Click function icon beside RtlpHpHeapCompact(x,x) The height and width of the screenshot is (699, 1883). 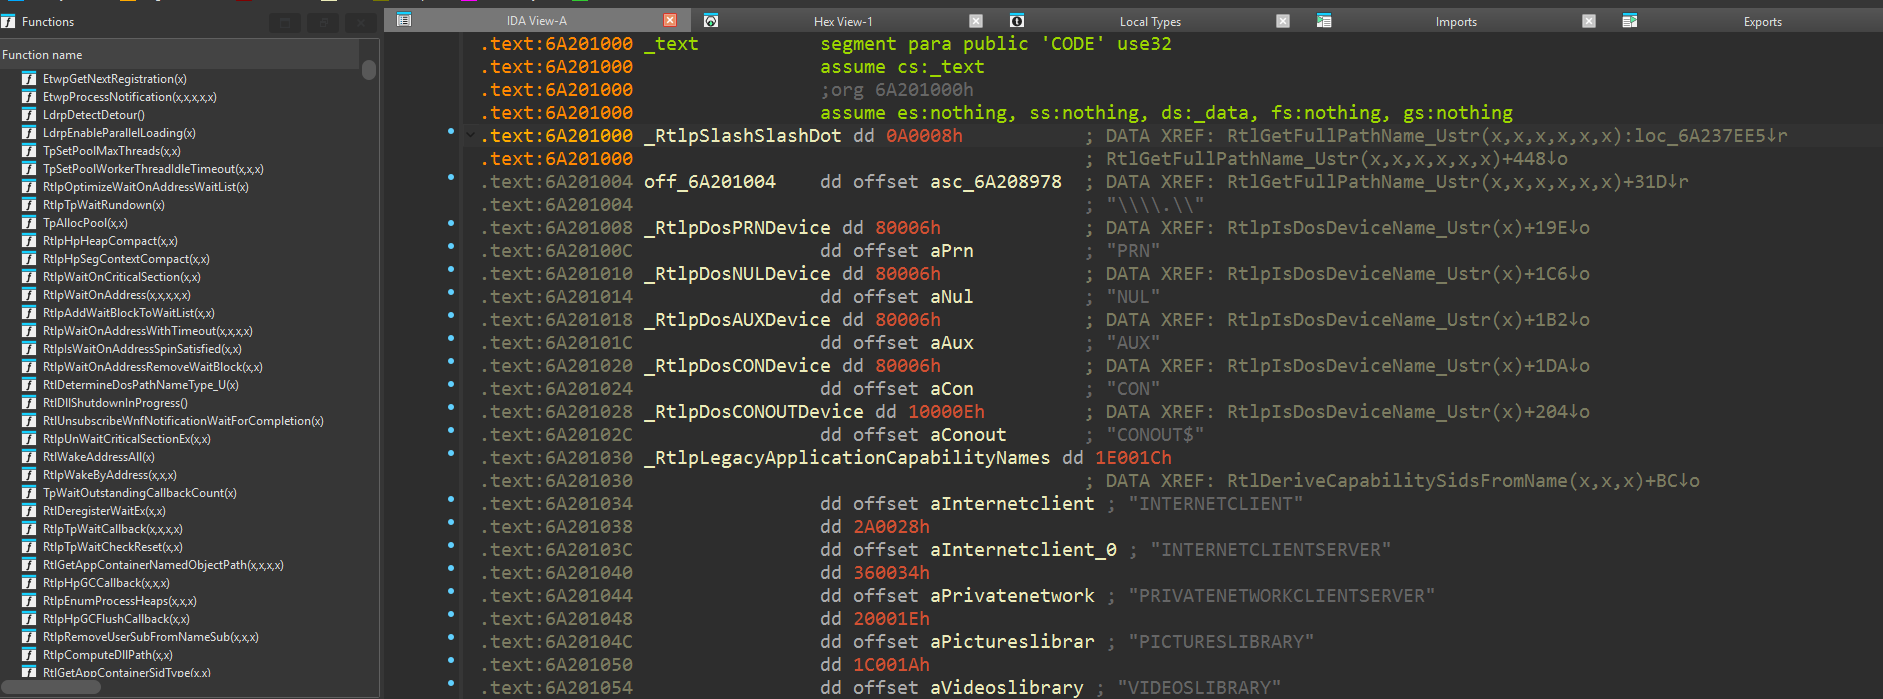click(29, 241)
